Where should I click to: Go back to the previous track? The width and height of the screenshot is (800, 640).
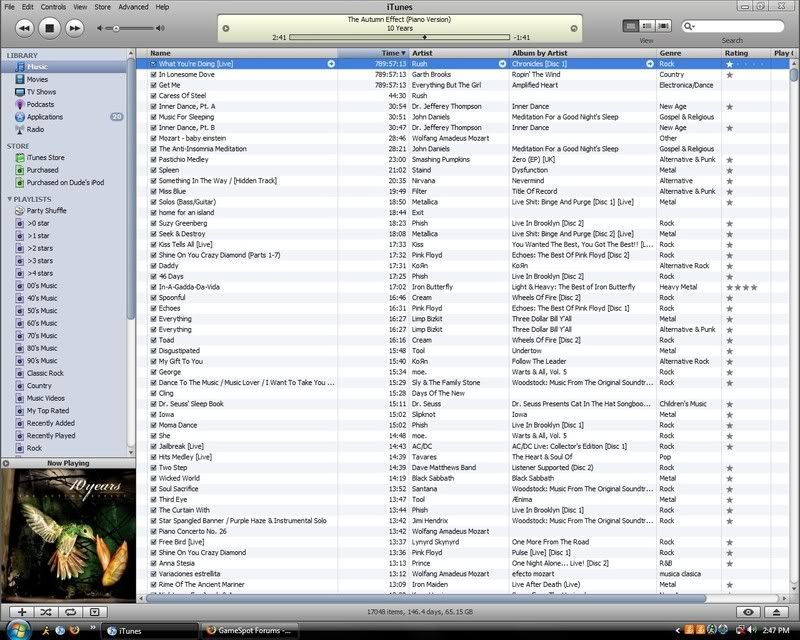pyautogui.click(x=25, y=28)
